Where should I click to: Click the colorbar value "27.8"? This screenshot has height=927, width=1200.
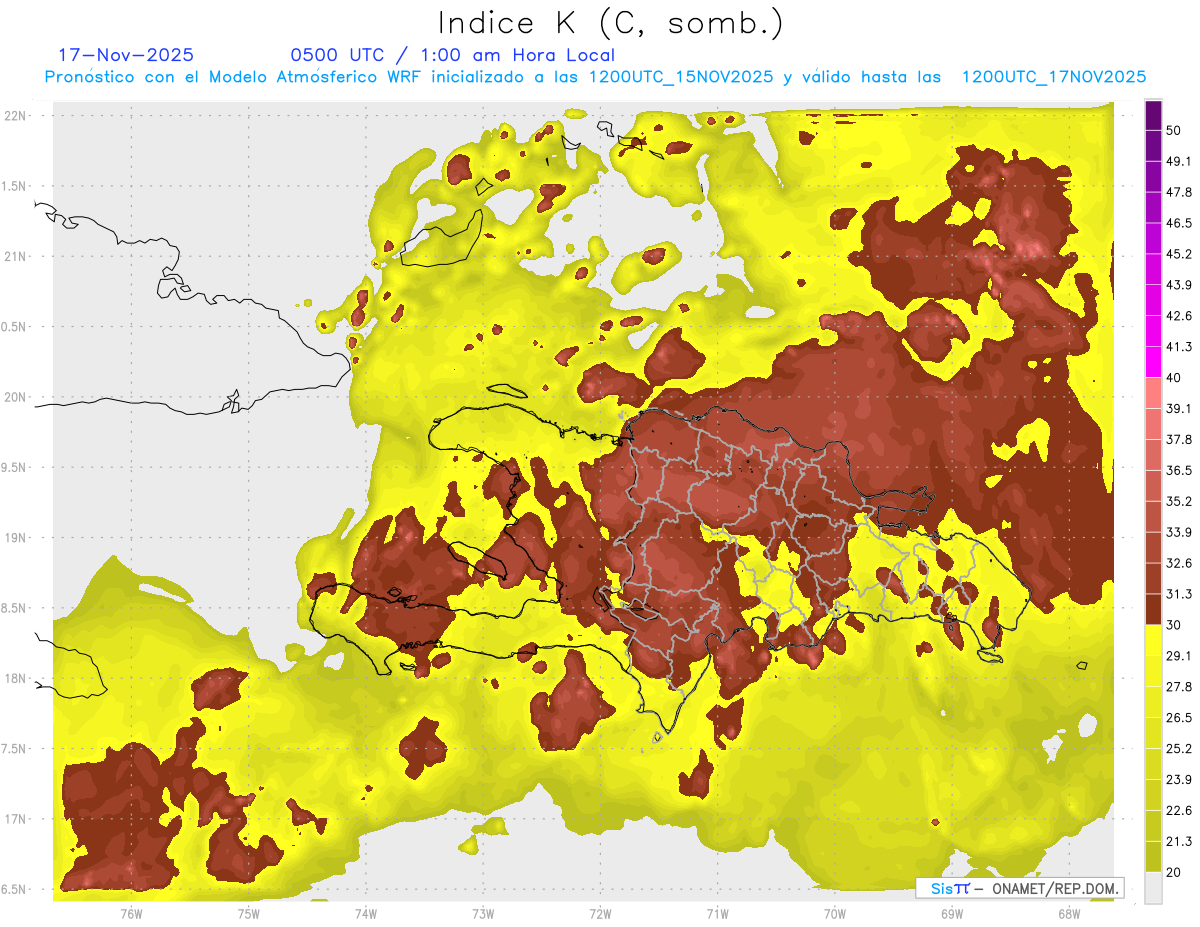1179,687
